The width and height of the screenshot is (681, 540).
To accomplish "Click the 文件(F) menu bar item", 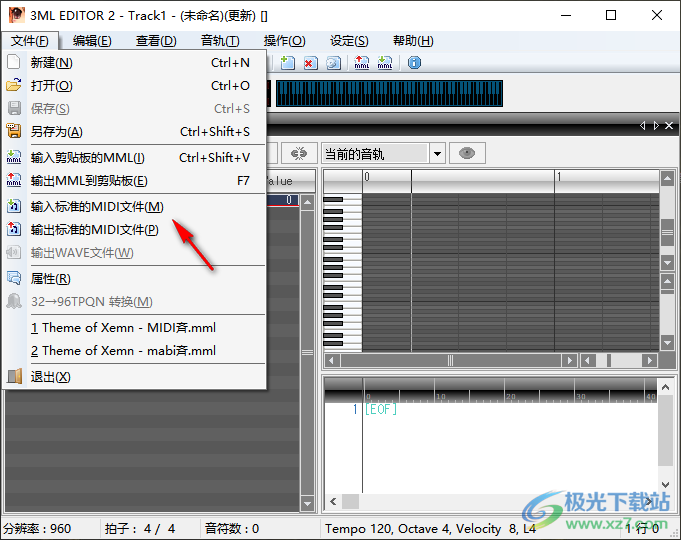I will (30, 41).
